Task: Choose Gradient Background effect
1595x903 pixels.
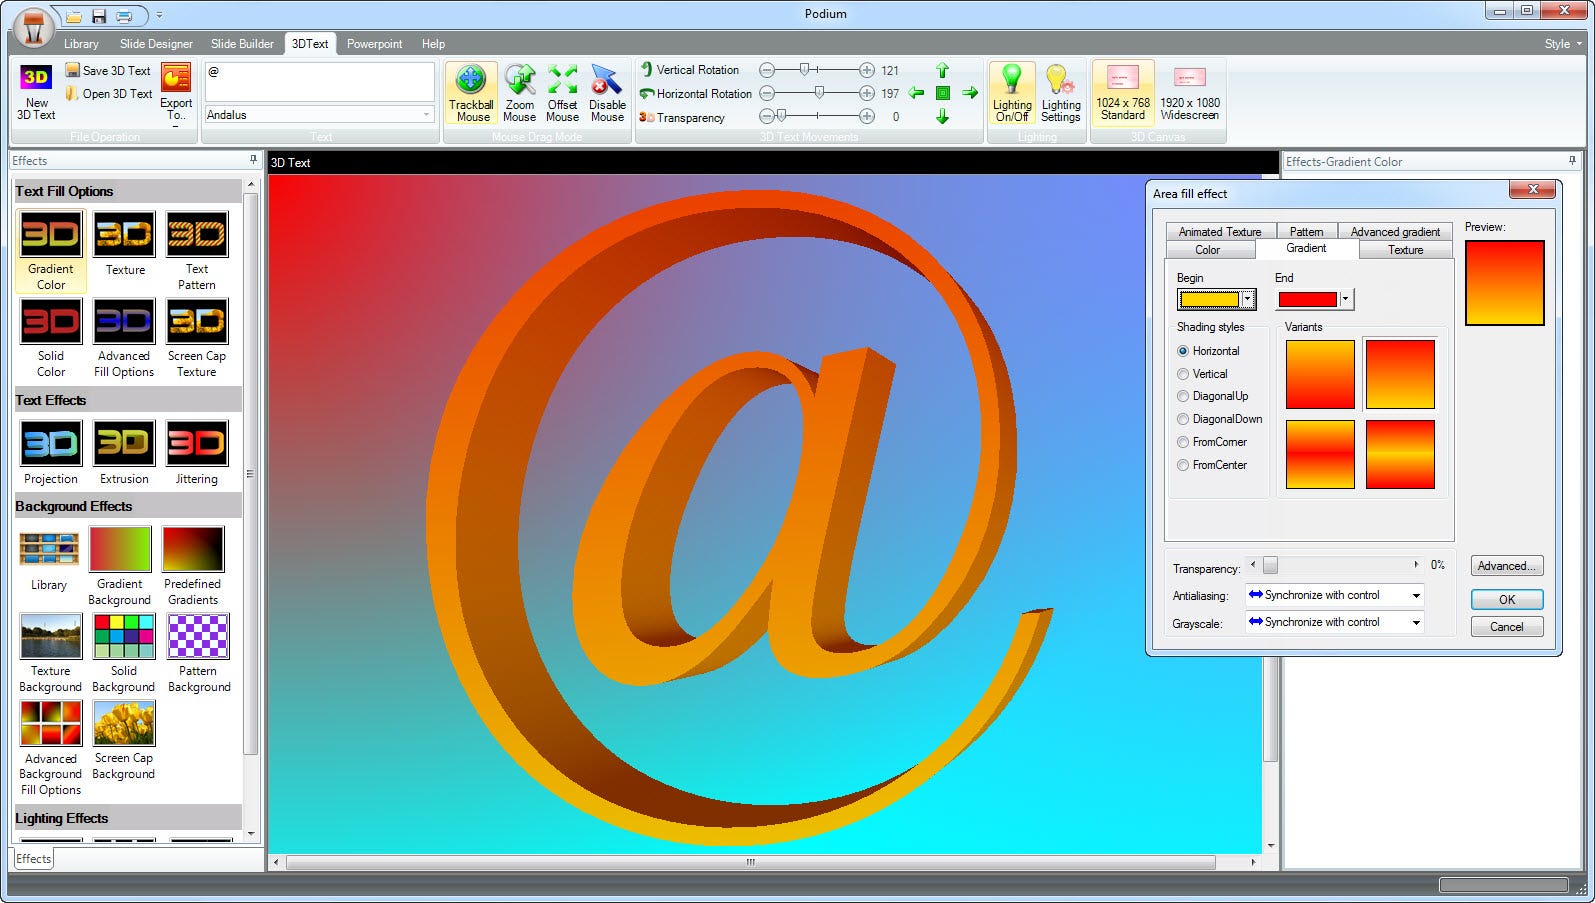Action: pos(120,566)
